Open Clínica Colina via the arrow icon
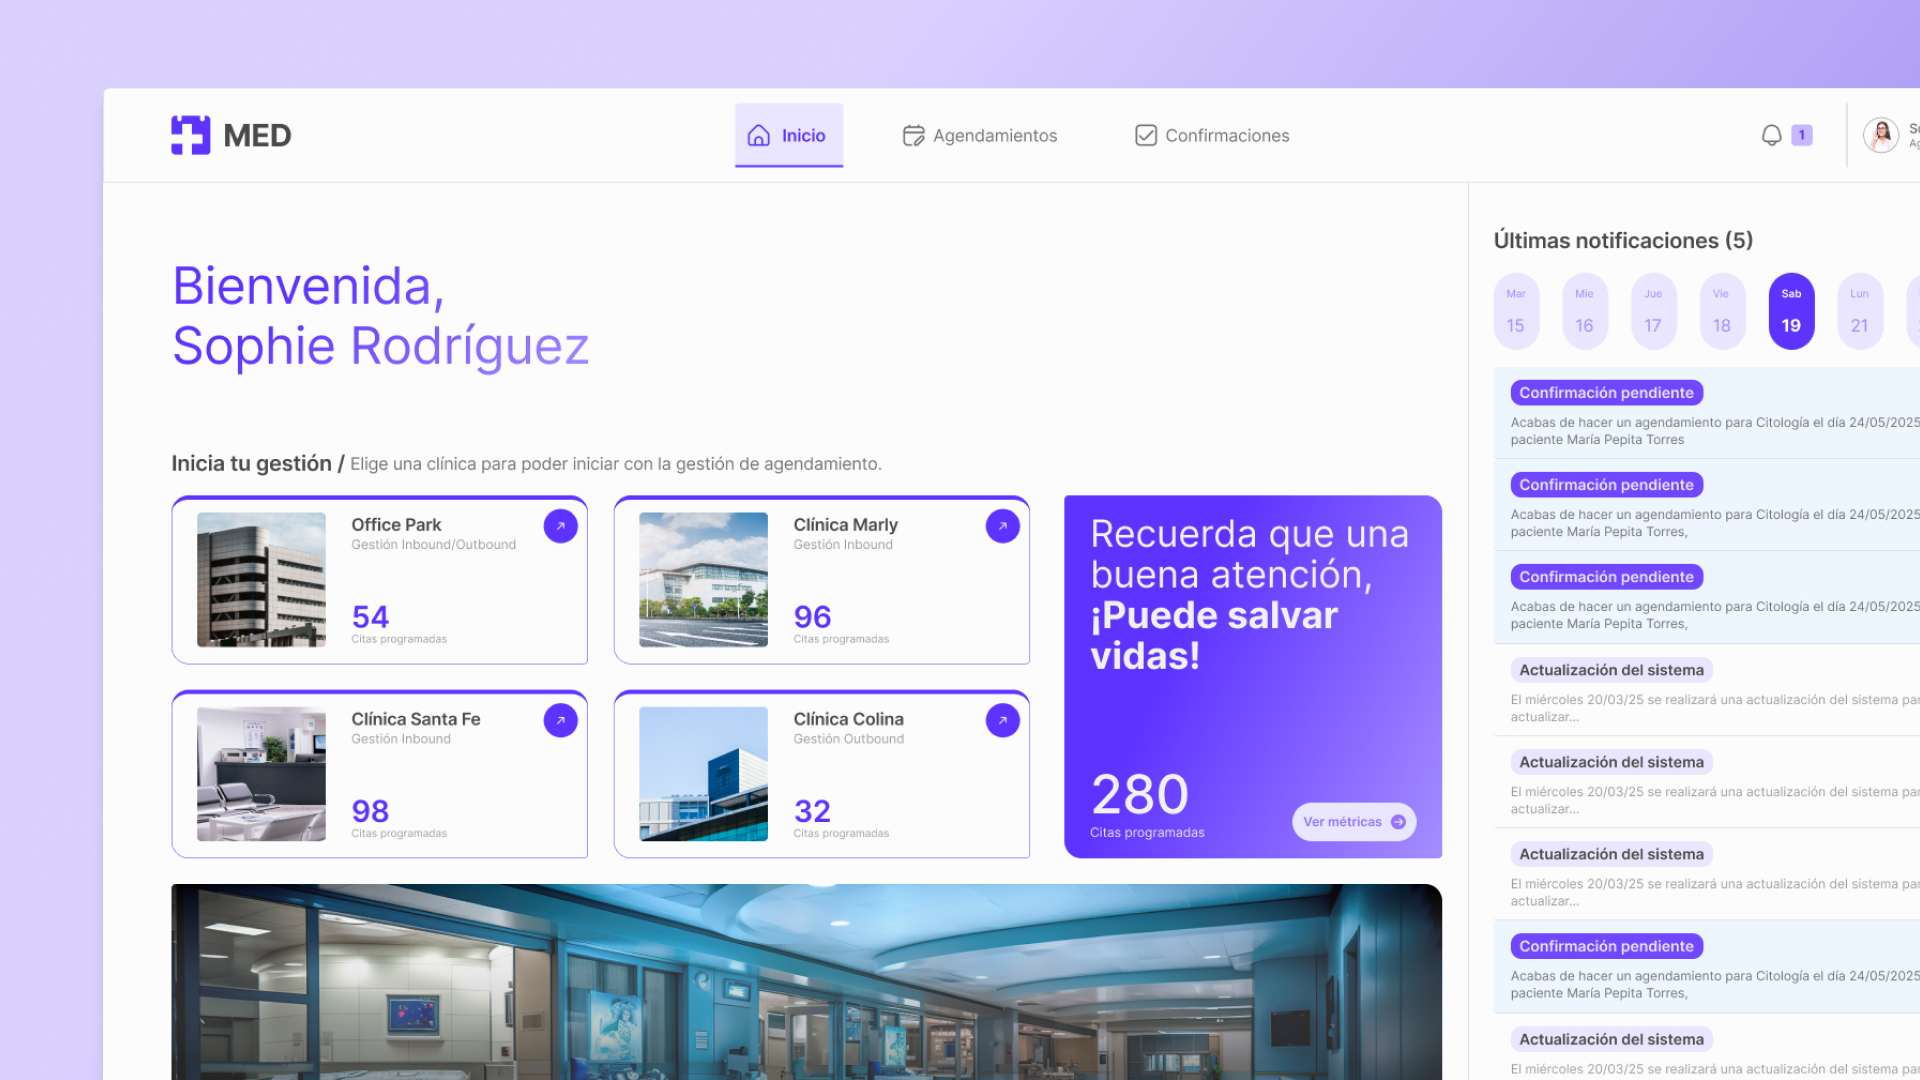 pyautogui.click(x=1002, y=720)
